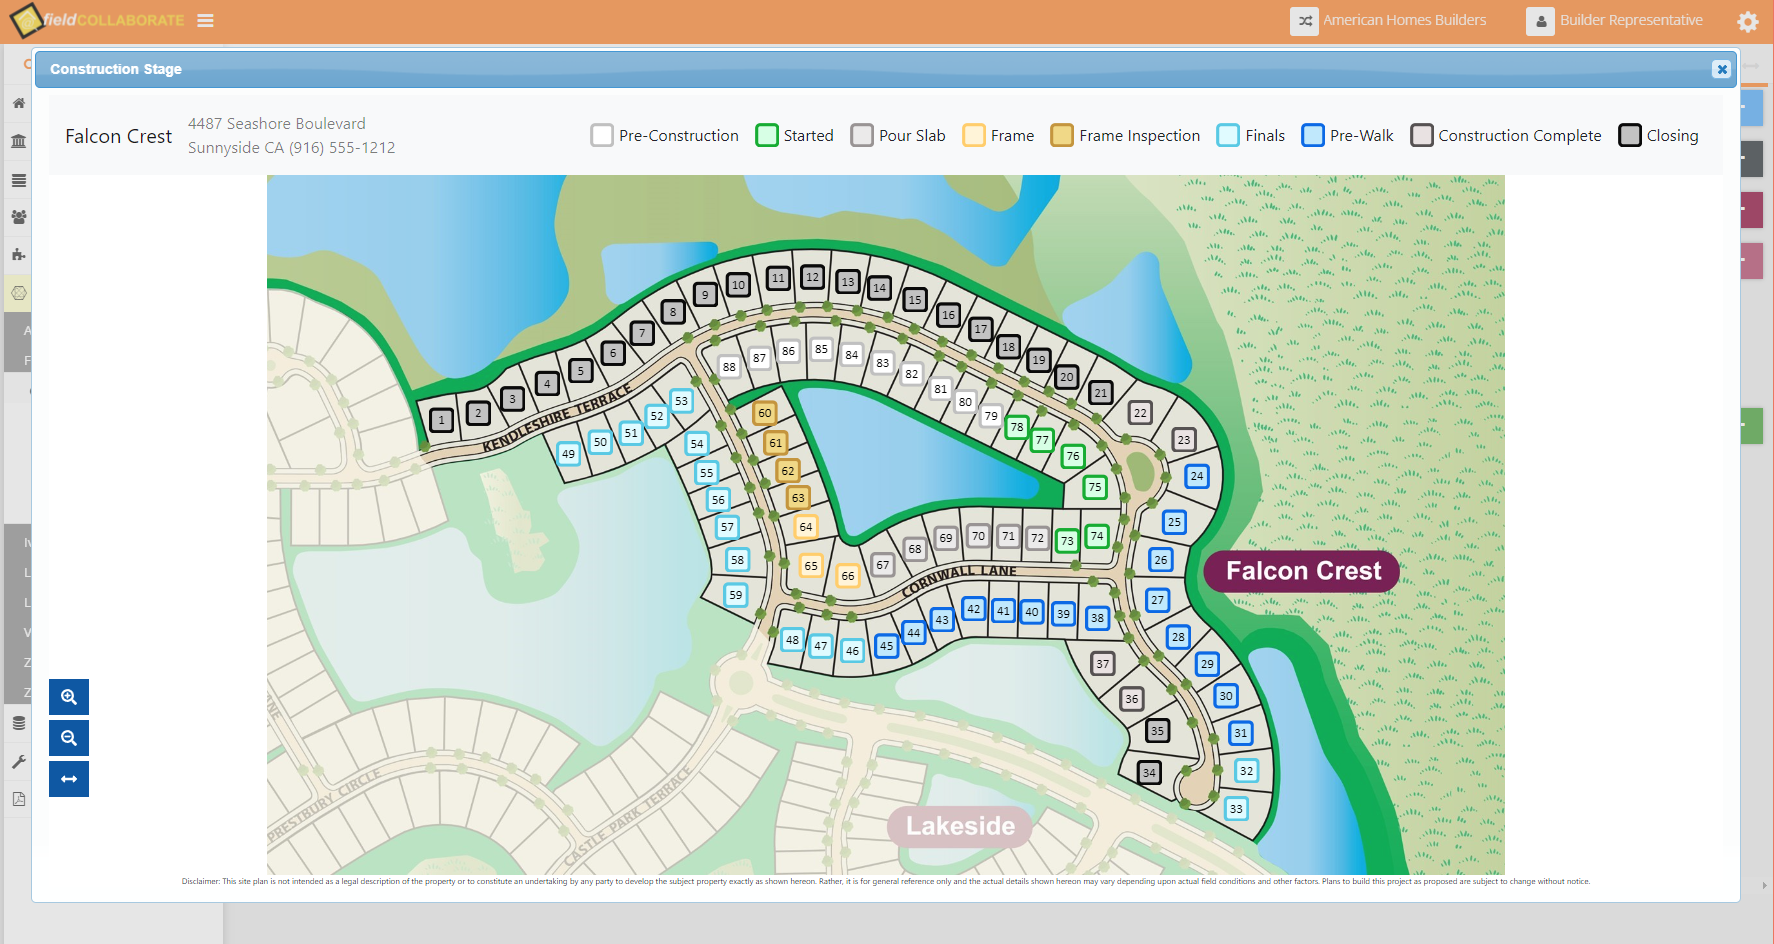Viewport: 1774px width, 944px height.
Task: Click the highlighted hexagon site plan icon
Action: [18, 292]
